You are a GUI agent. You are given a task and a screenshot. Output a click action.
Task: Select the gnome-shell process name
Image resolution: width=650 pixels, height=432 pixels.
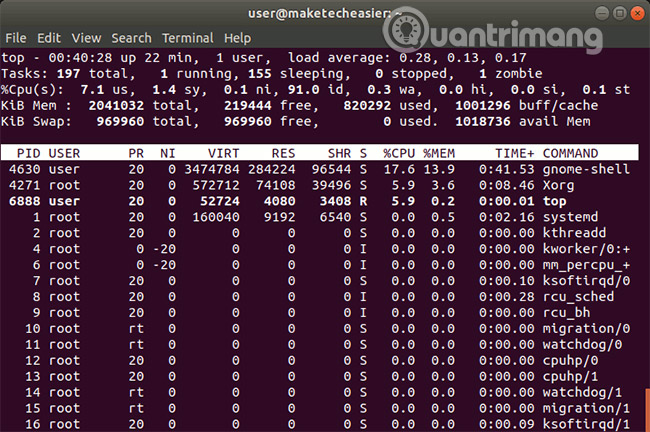[586, 169]
